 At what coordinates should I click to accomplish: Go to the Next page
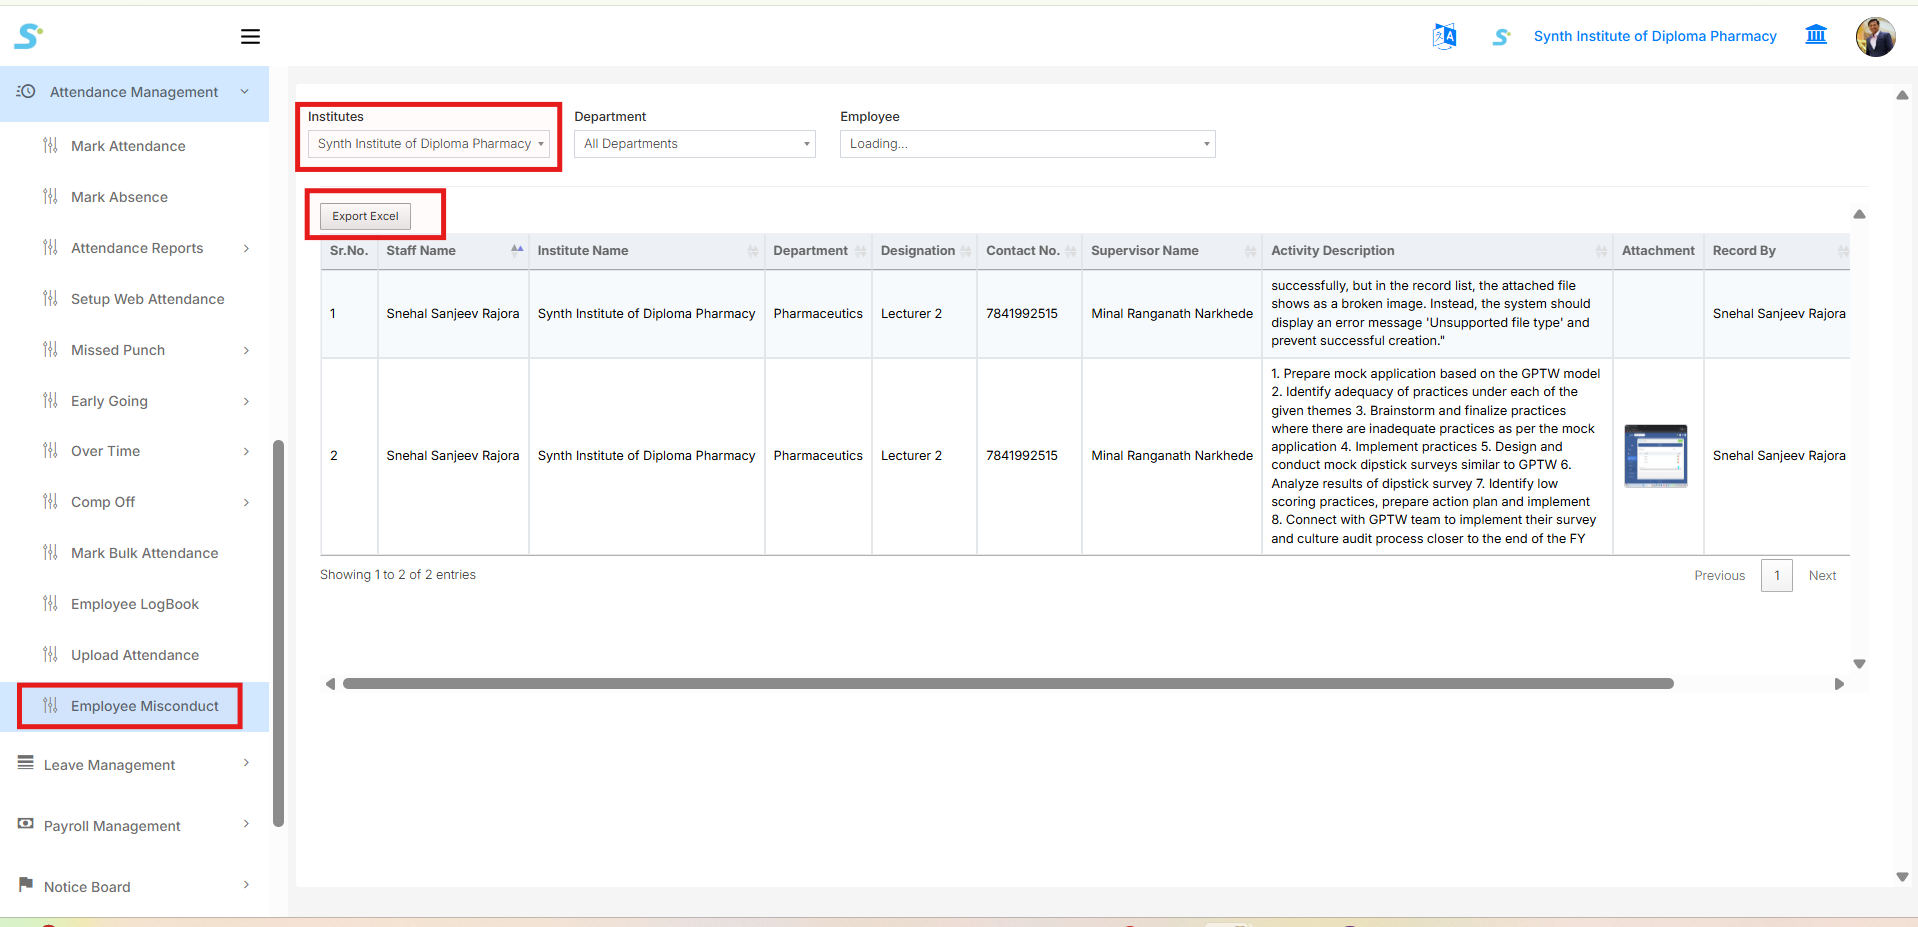[x=1822, y=576]
